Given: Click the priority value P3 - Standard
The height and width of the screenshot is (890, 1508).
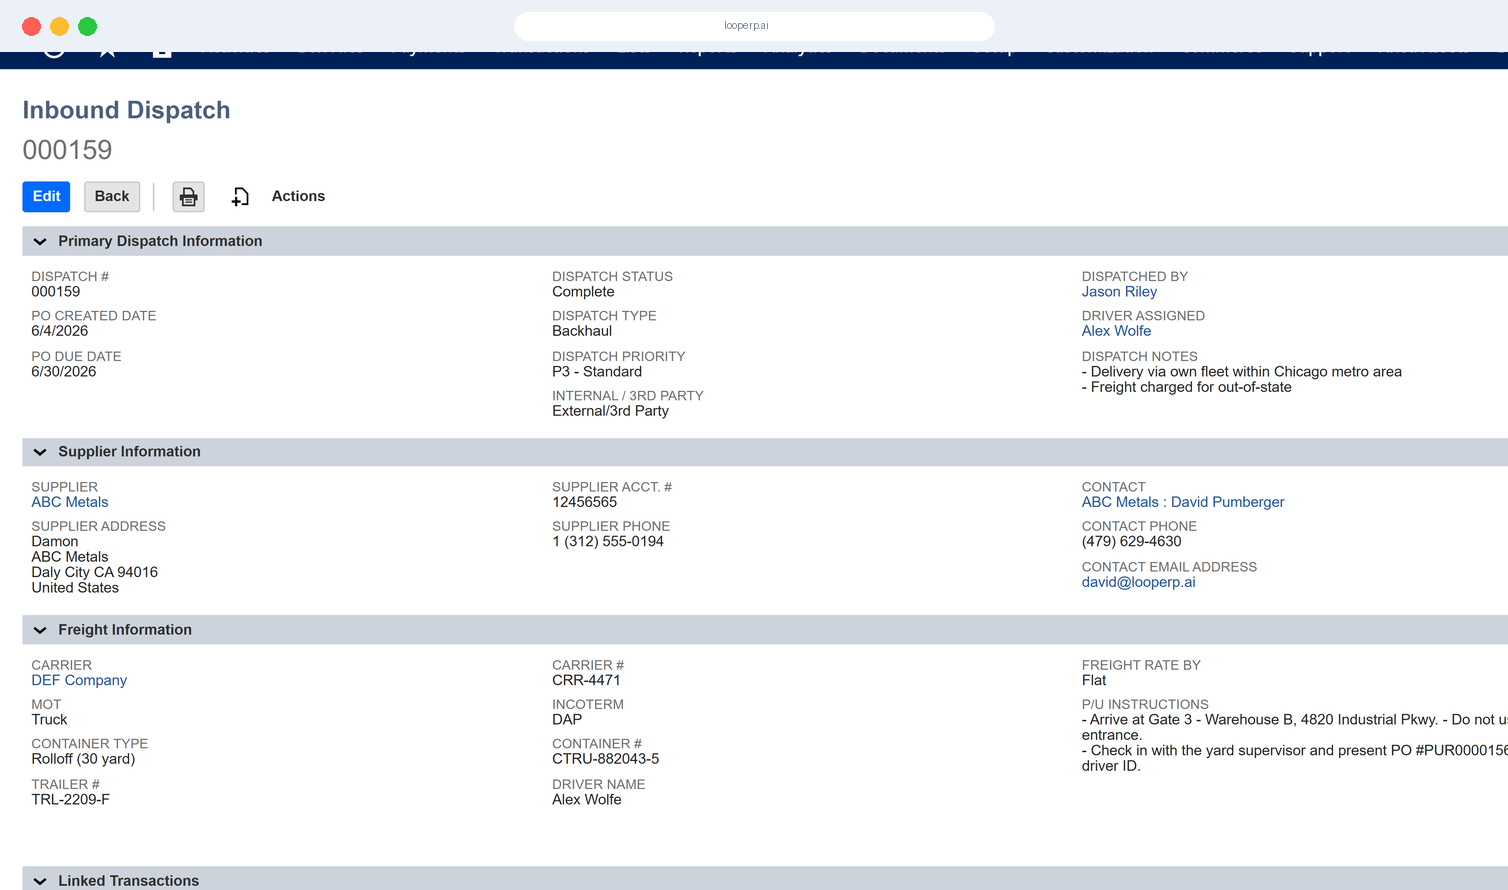Looking at the screenshot, I should (597, 372).
